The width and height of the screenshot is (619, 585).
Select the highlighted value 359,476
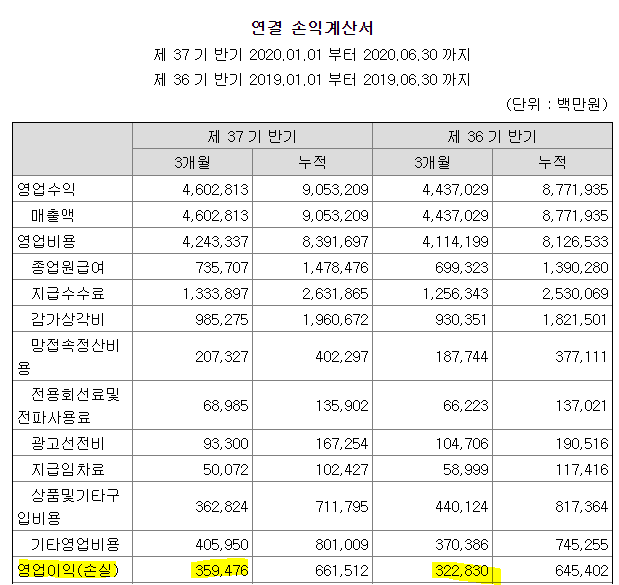click(x=222, y=570)
